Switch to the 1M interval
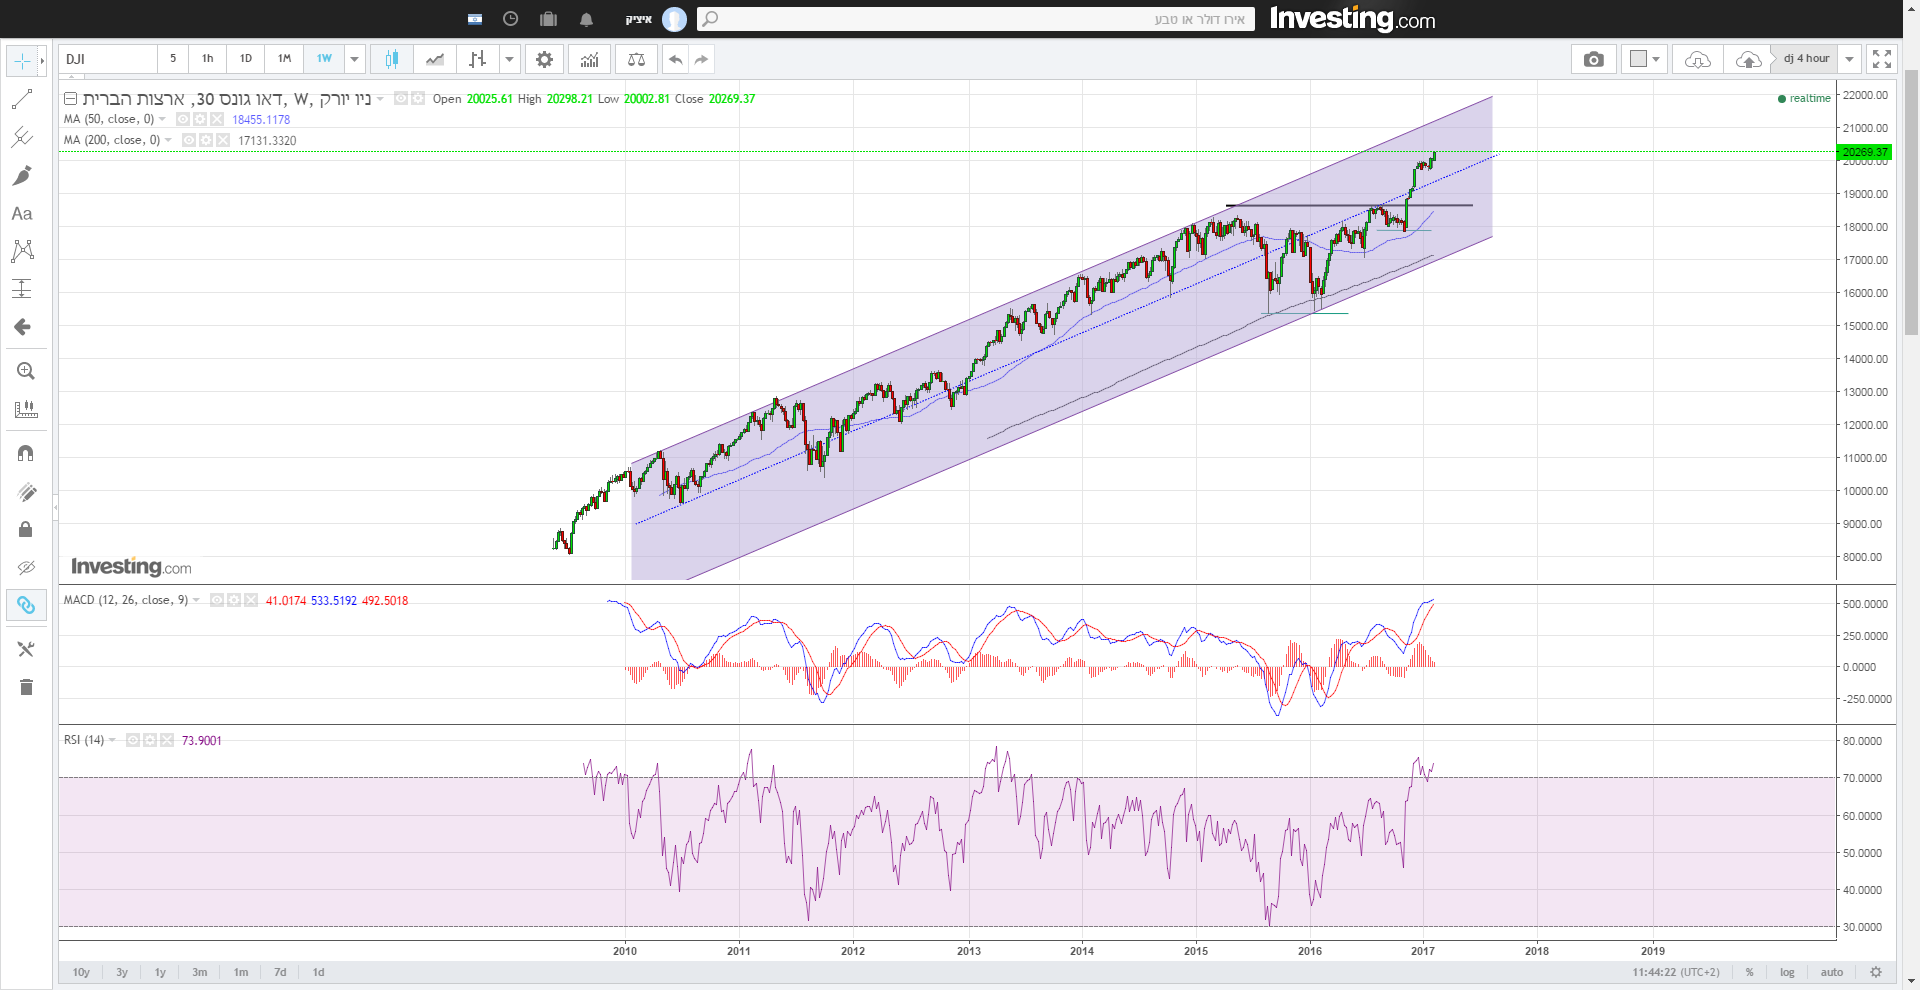Screen dimensions: 1920x990 click(285, 59)
